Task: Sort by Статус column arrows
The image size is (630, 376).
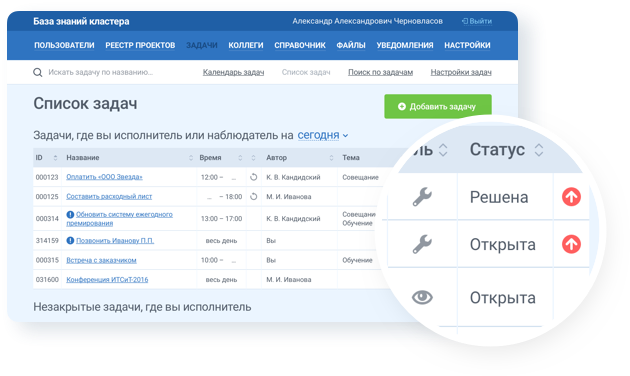Action: [x=539, y=150]
